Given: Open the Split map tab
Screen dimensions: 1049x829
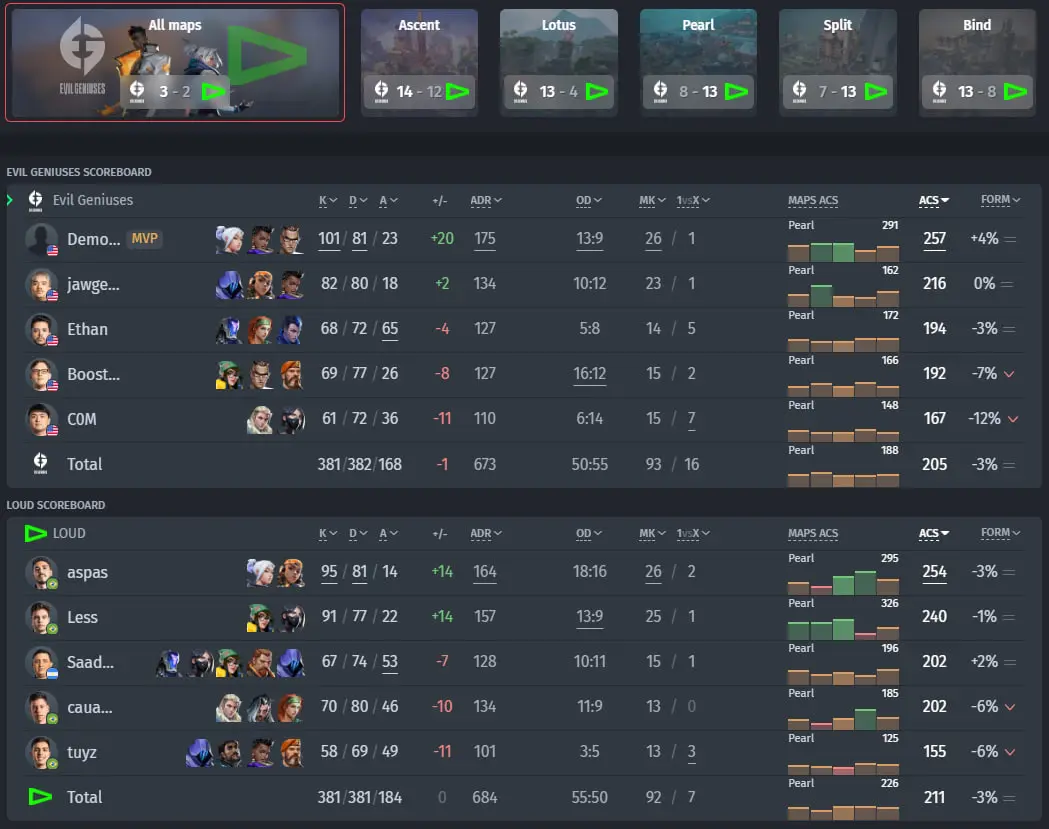Looking at the screenshot, I should (x=838, y=62).
